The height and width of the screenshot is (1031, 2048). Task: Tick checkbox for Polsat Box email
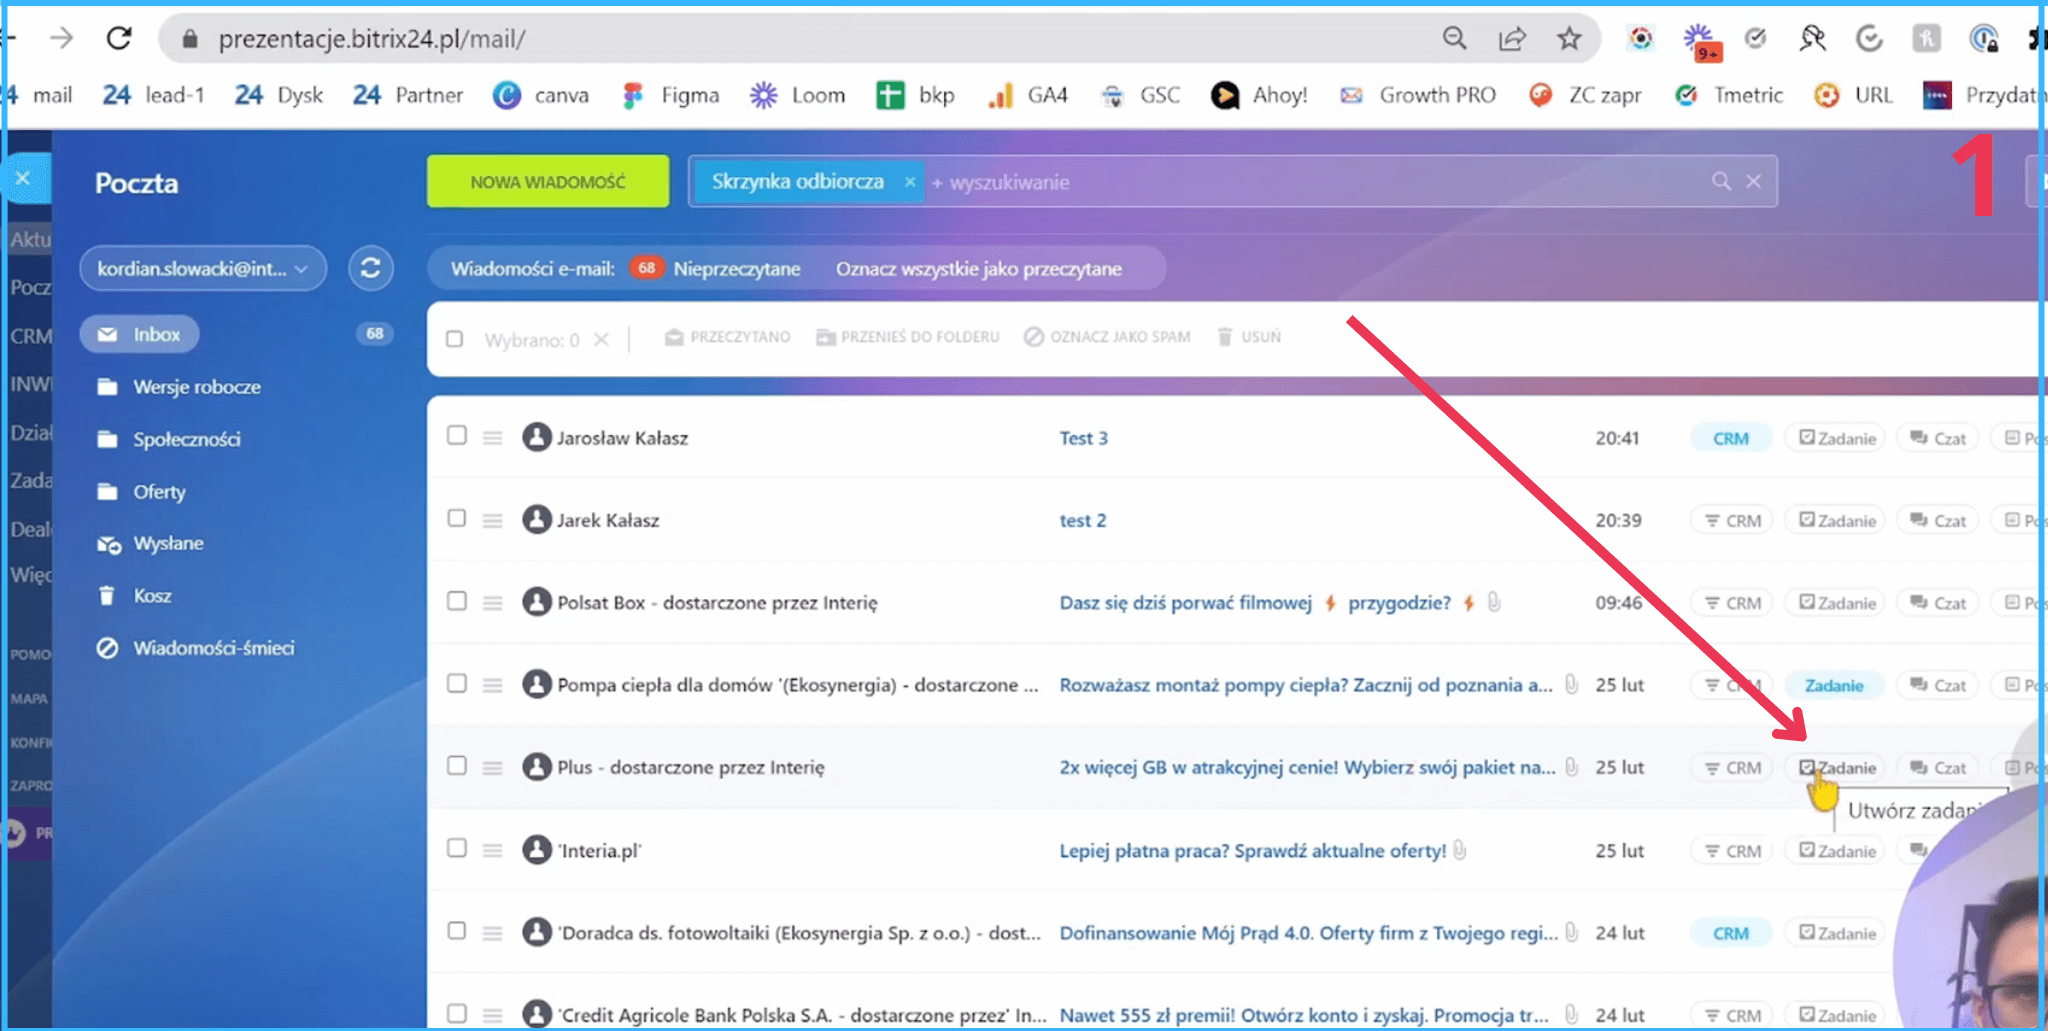click(457, 601)
